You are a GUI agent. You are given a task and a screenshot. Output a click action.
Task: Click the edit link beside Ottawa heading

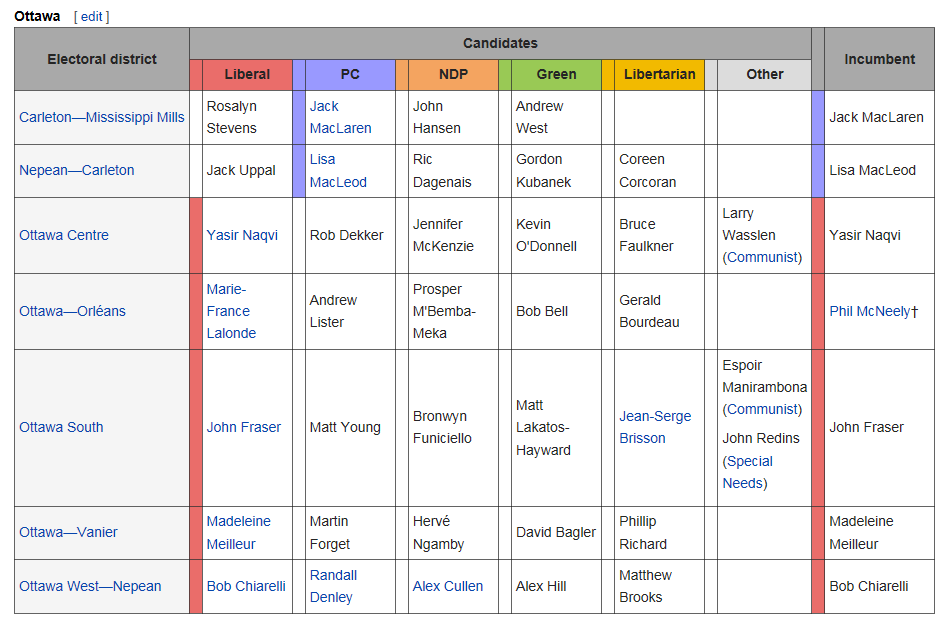tap(91, 16)
